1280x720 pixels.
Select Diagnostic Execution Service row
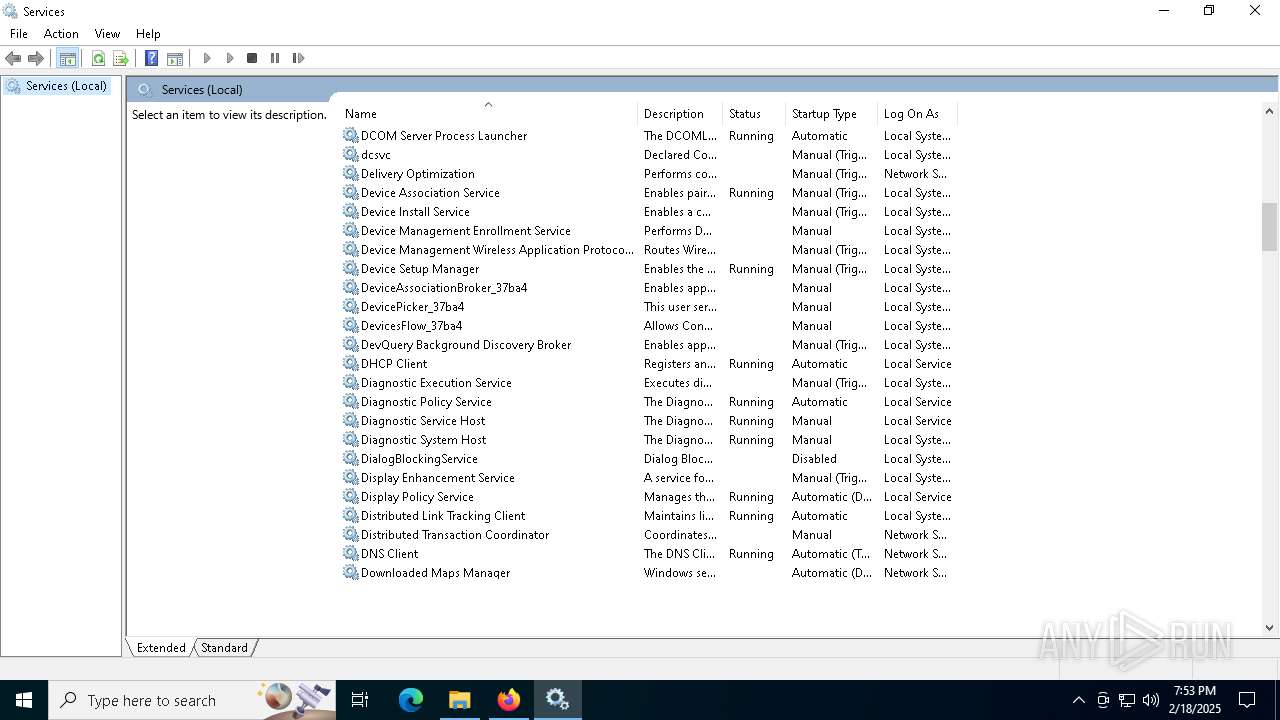tap(648, 382)
